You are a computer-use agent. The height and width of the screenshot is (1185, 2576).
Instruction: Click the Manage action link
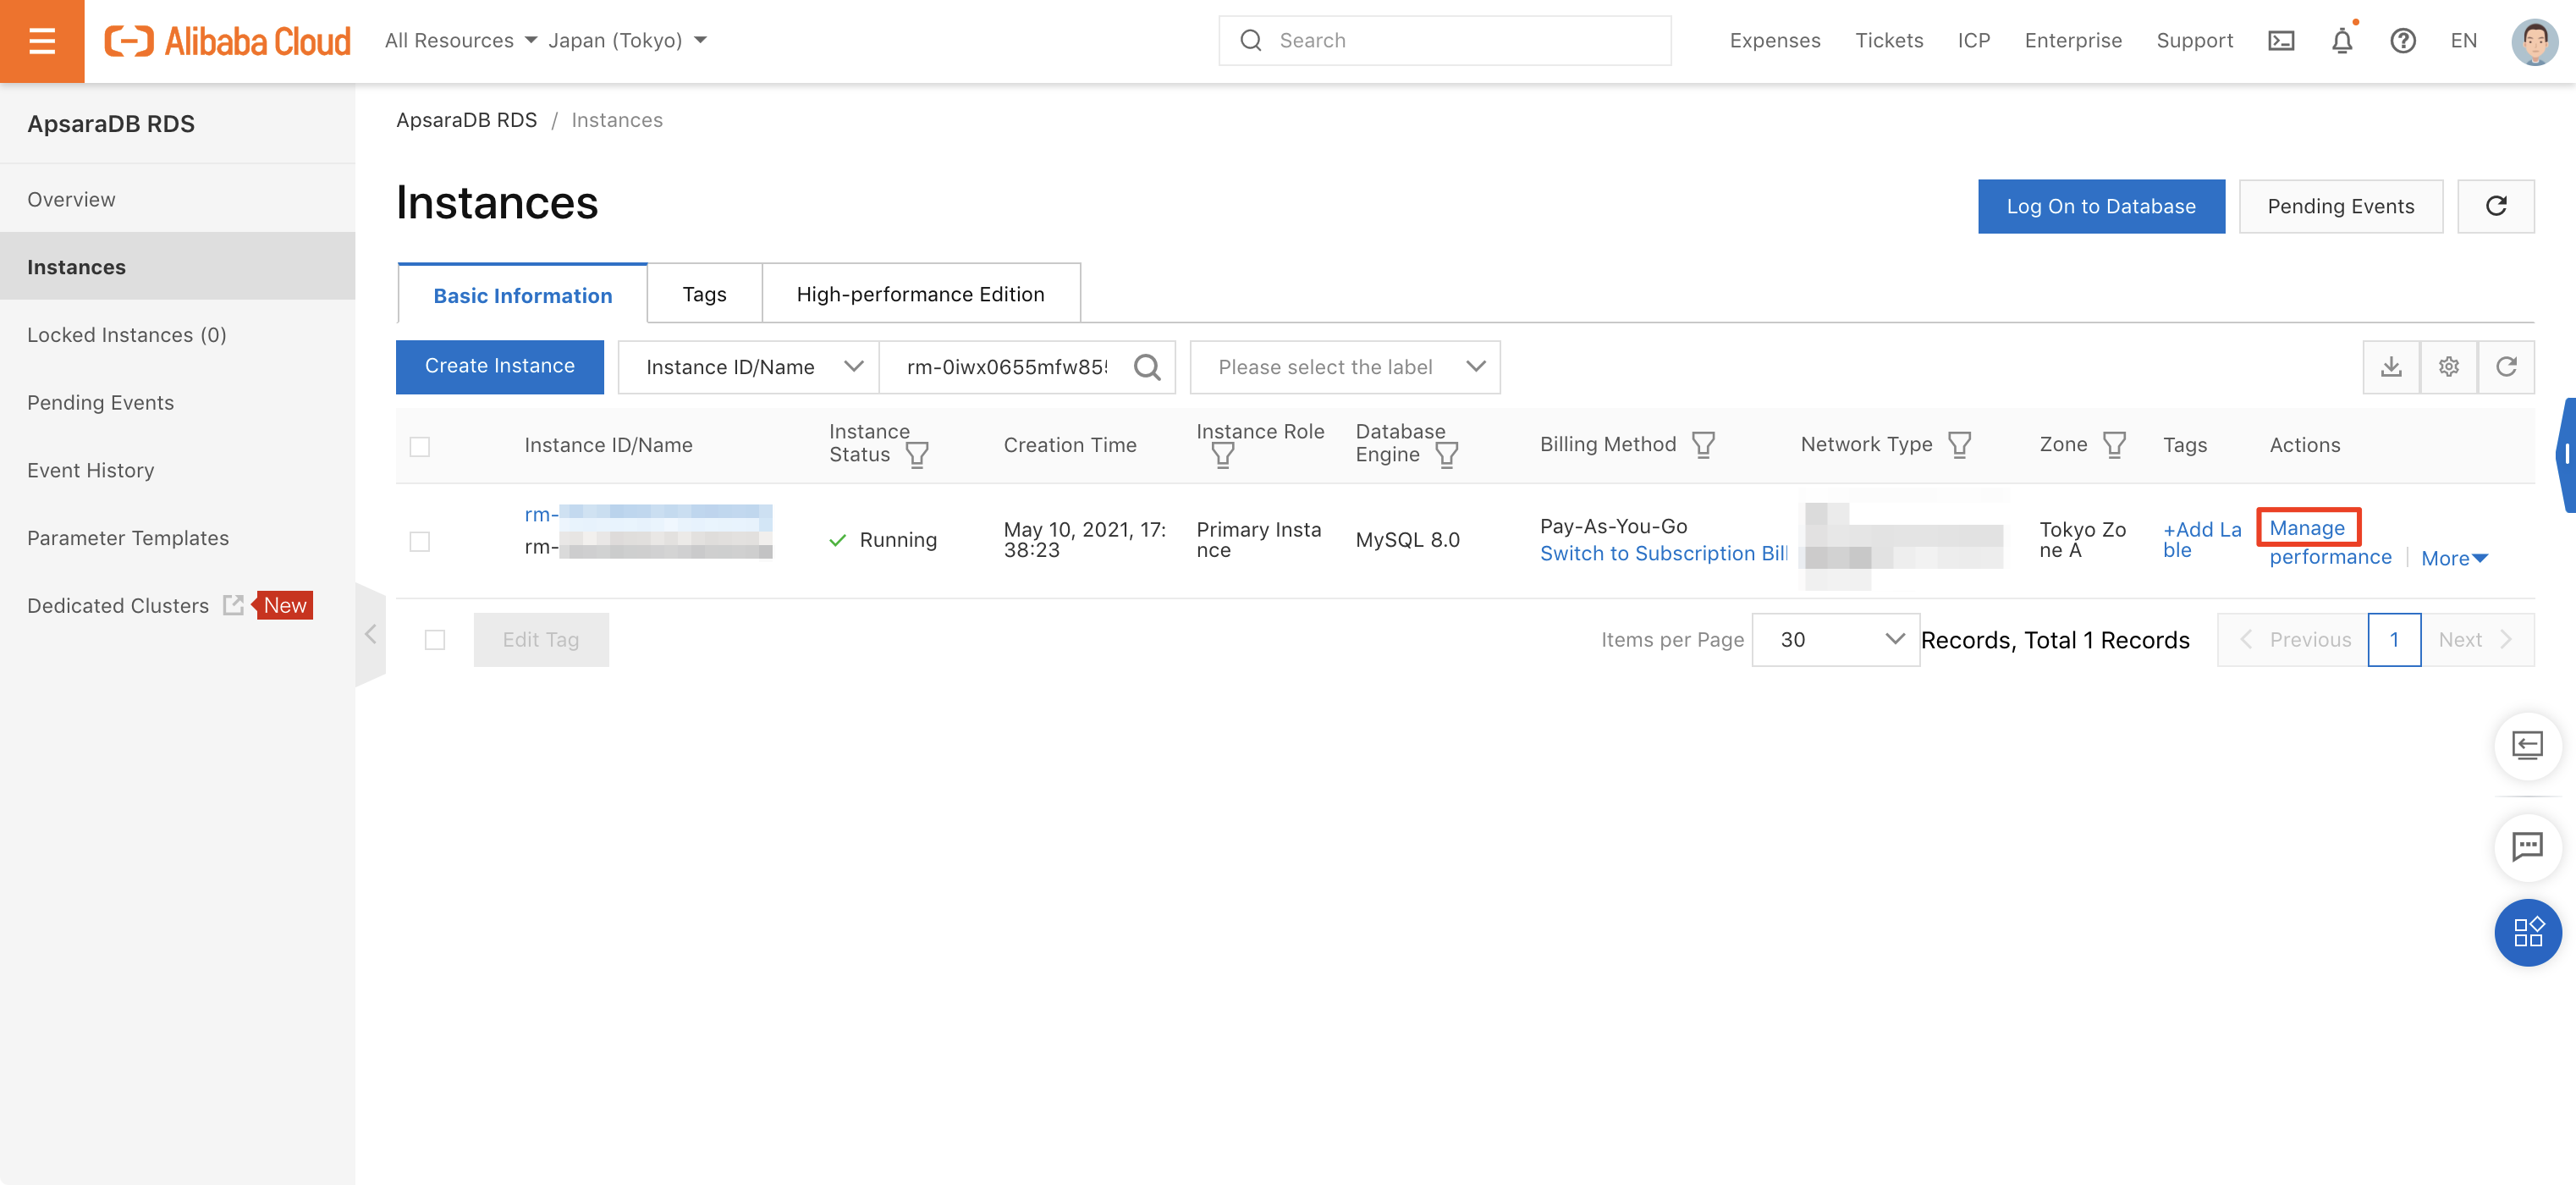2307,527
